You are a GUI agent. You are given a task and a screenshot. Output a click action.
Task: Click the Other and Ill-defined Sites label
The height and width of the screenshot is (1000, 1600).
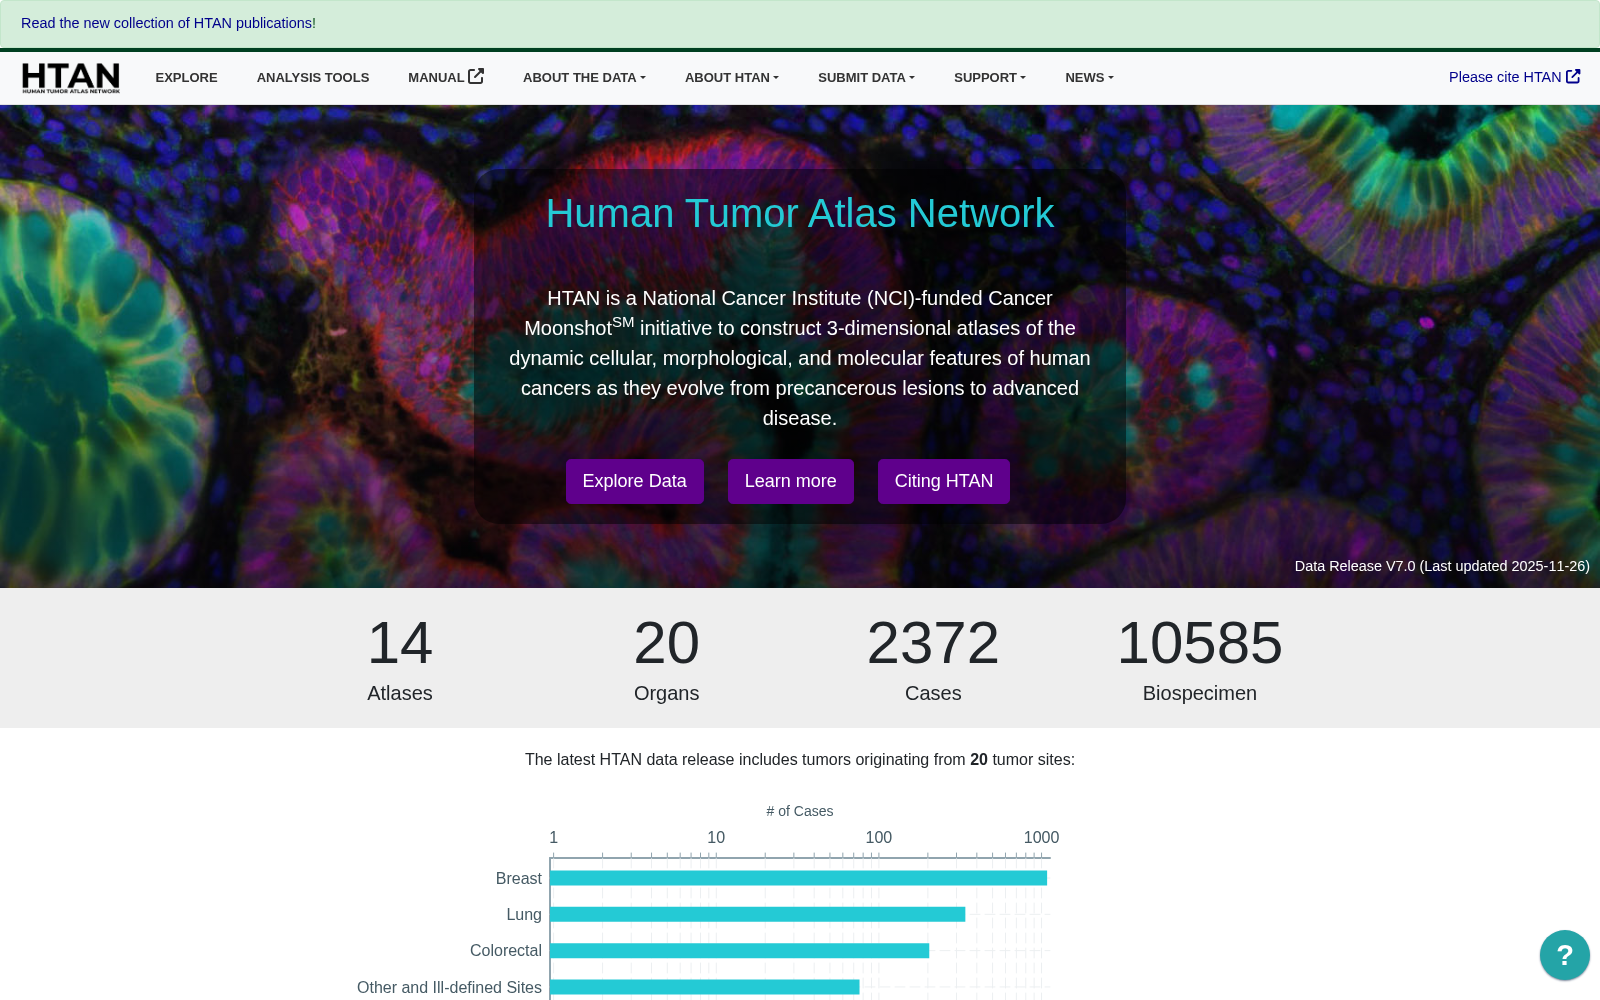coord(449,987)
